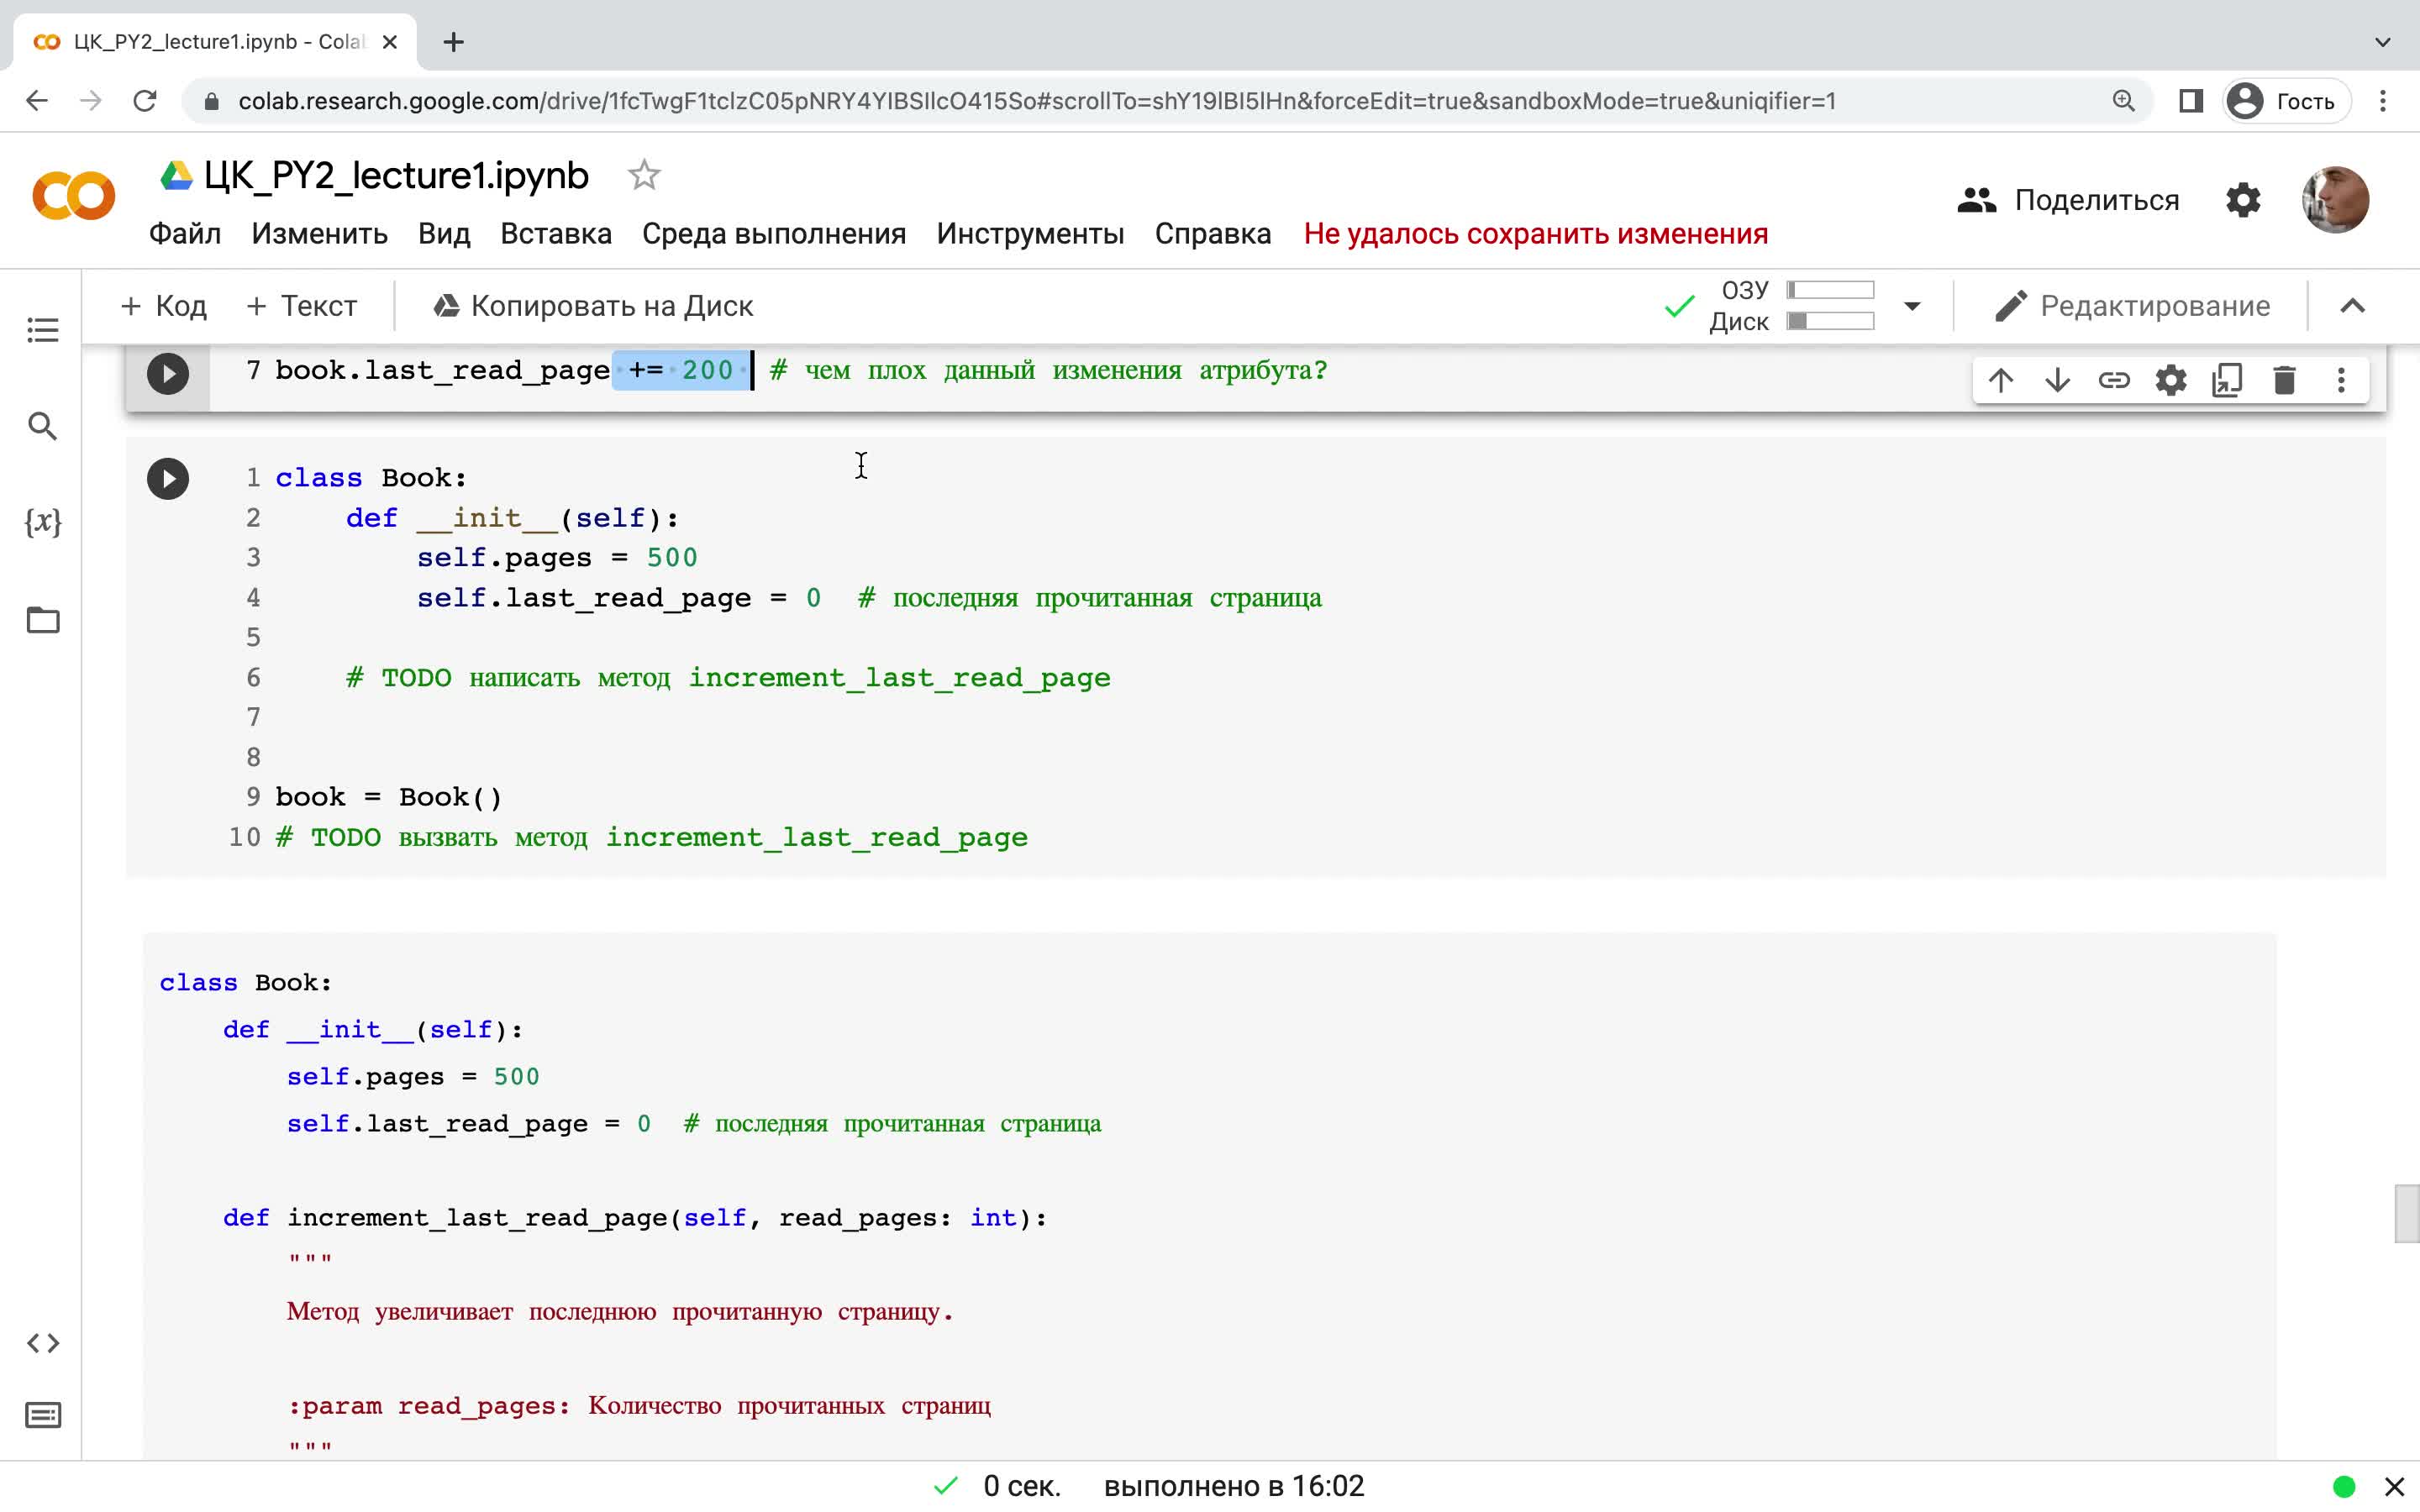Place cursor on the 'book = Book()' line
The width and height of the screenshot is (2420, 1512).
coord(389,797)
